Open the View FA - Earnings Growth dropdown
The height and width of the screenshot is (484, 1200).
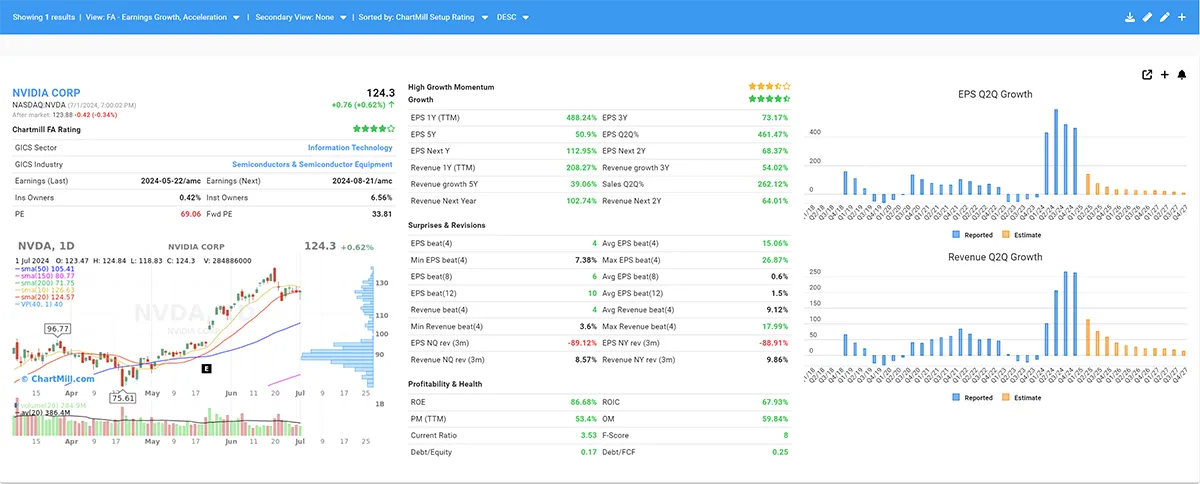click(161, 17)
